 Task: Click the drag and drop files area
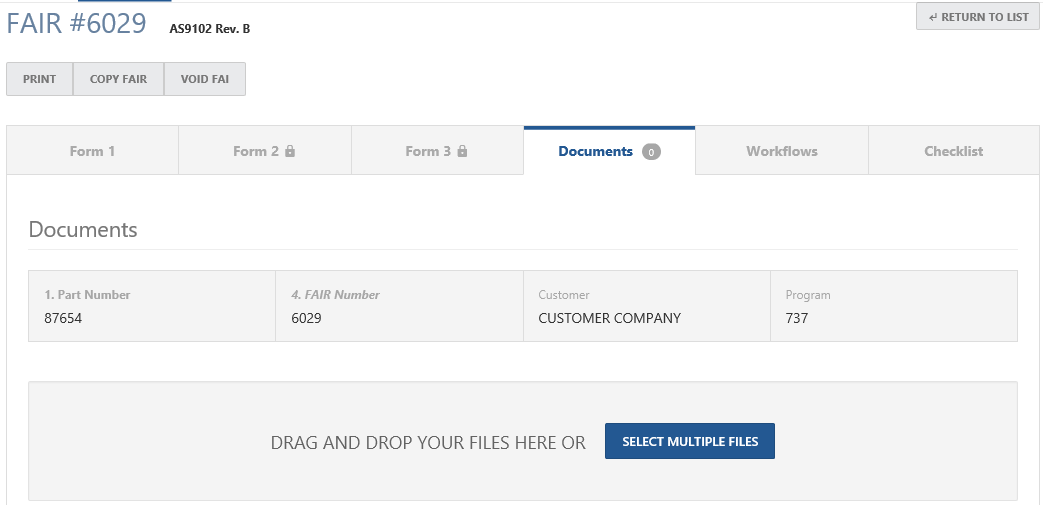point(523,441)
